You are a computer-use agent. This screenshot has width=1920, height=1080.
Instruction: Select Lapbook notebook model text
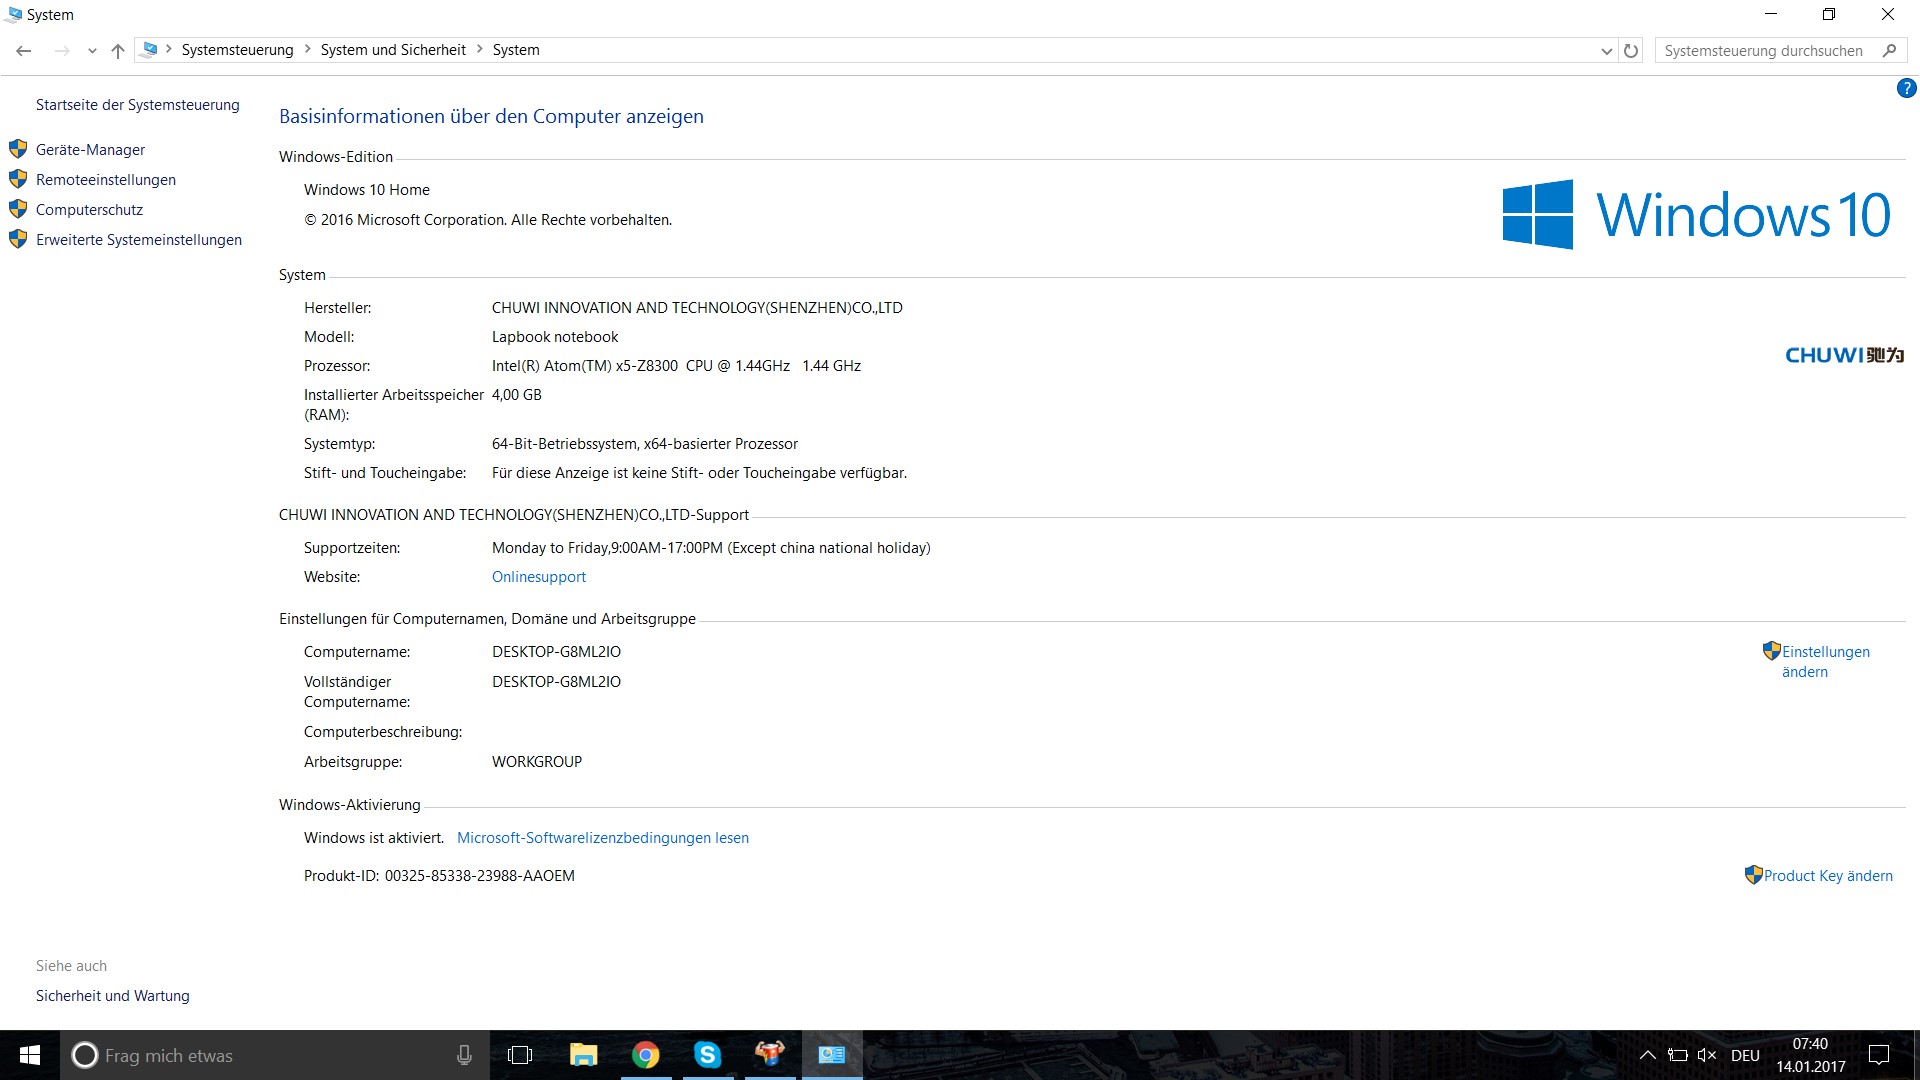point(555,337)
